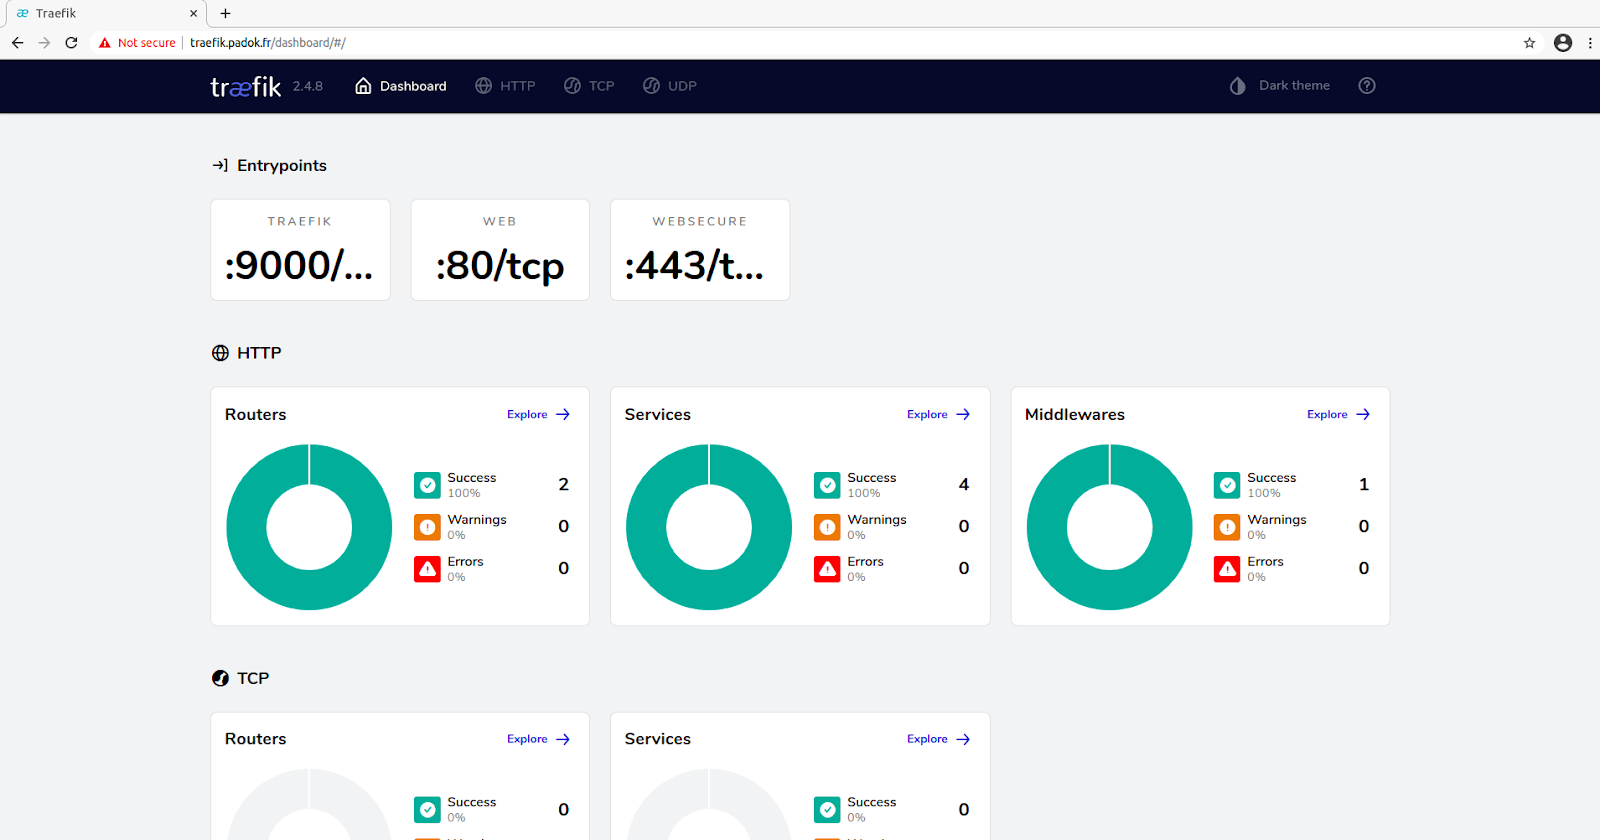Explore HTTP Middlewares
This screenshot has height=840, width=1600.
pos(1338,414)
